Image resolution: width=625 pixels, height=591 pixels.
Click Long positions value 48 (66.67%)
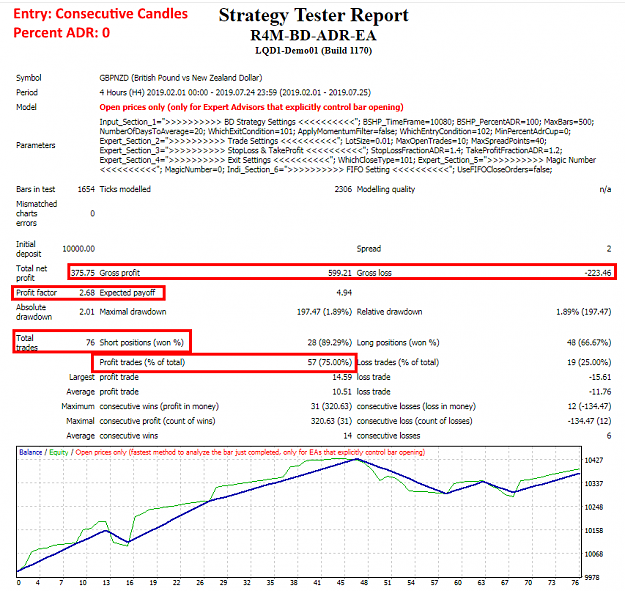point(589,342)
